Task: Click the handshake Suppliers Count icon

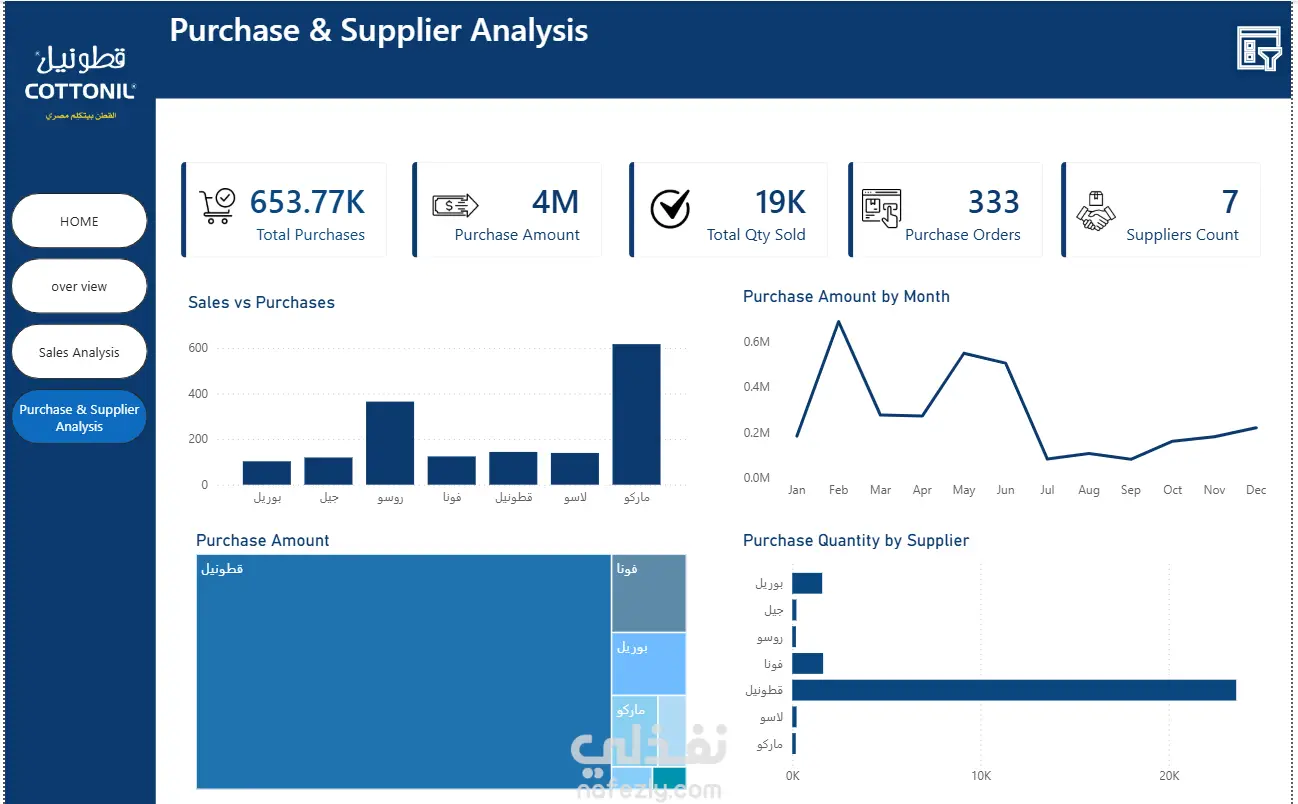Action: (x=1096, y=211)
